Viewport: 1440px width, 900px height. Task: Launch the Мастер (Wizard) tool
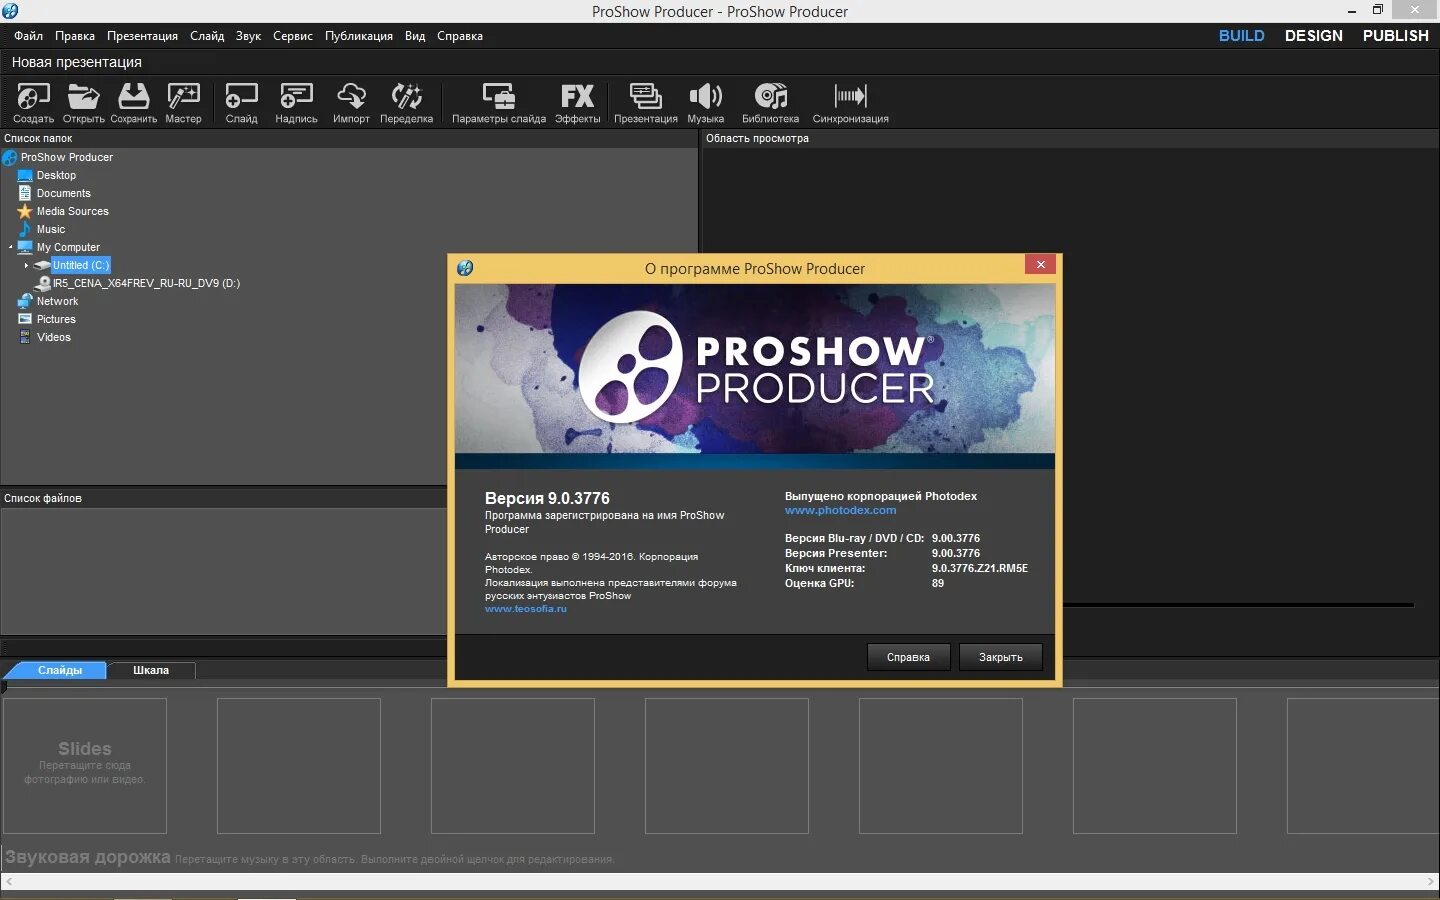coord(183,103)
